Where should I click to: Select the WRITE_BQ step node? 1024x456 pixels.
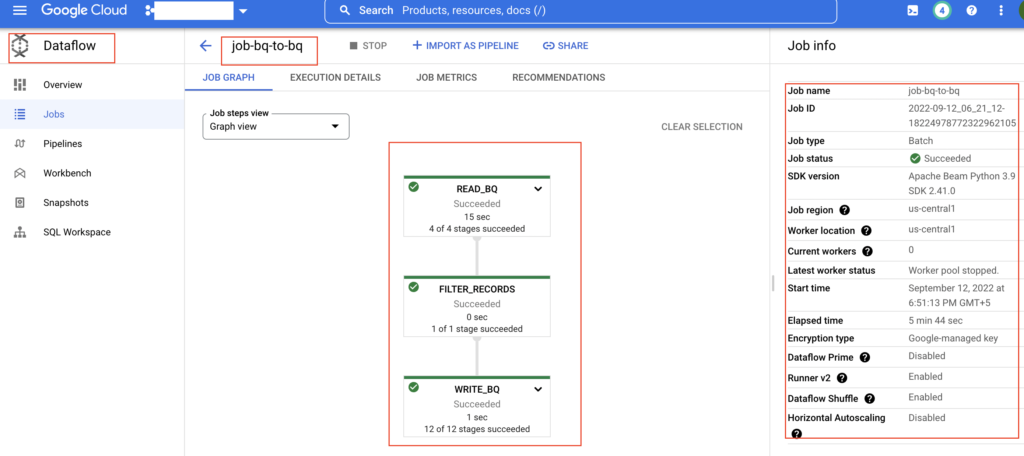click(477, 406)
